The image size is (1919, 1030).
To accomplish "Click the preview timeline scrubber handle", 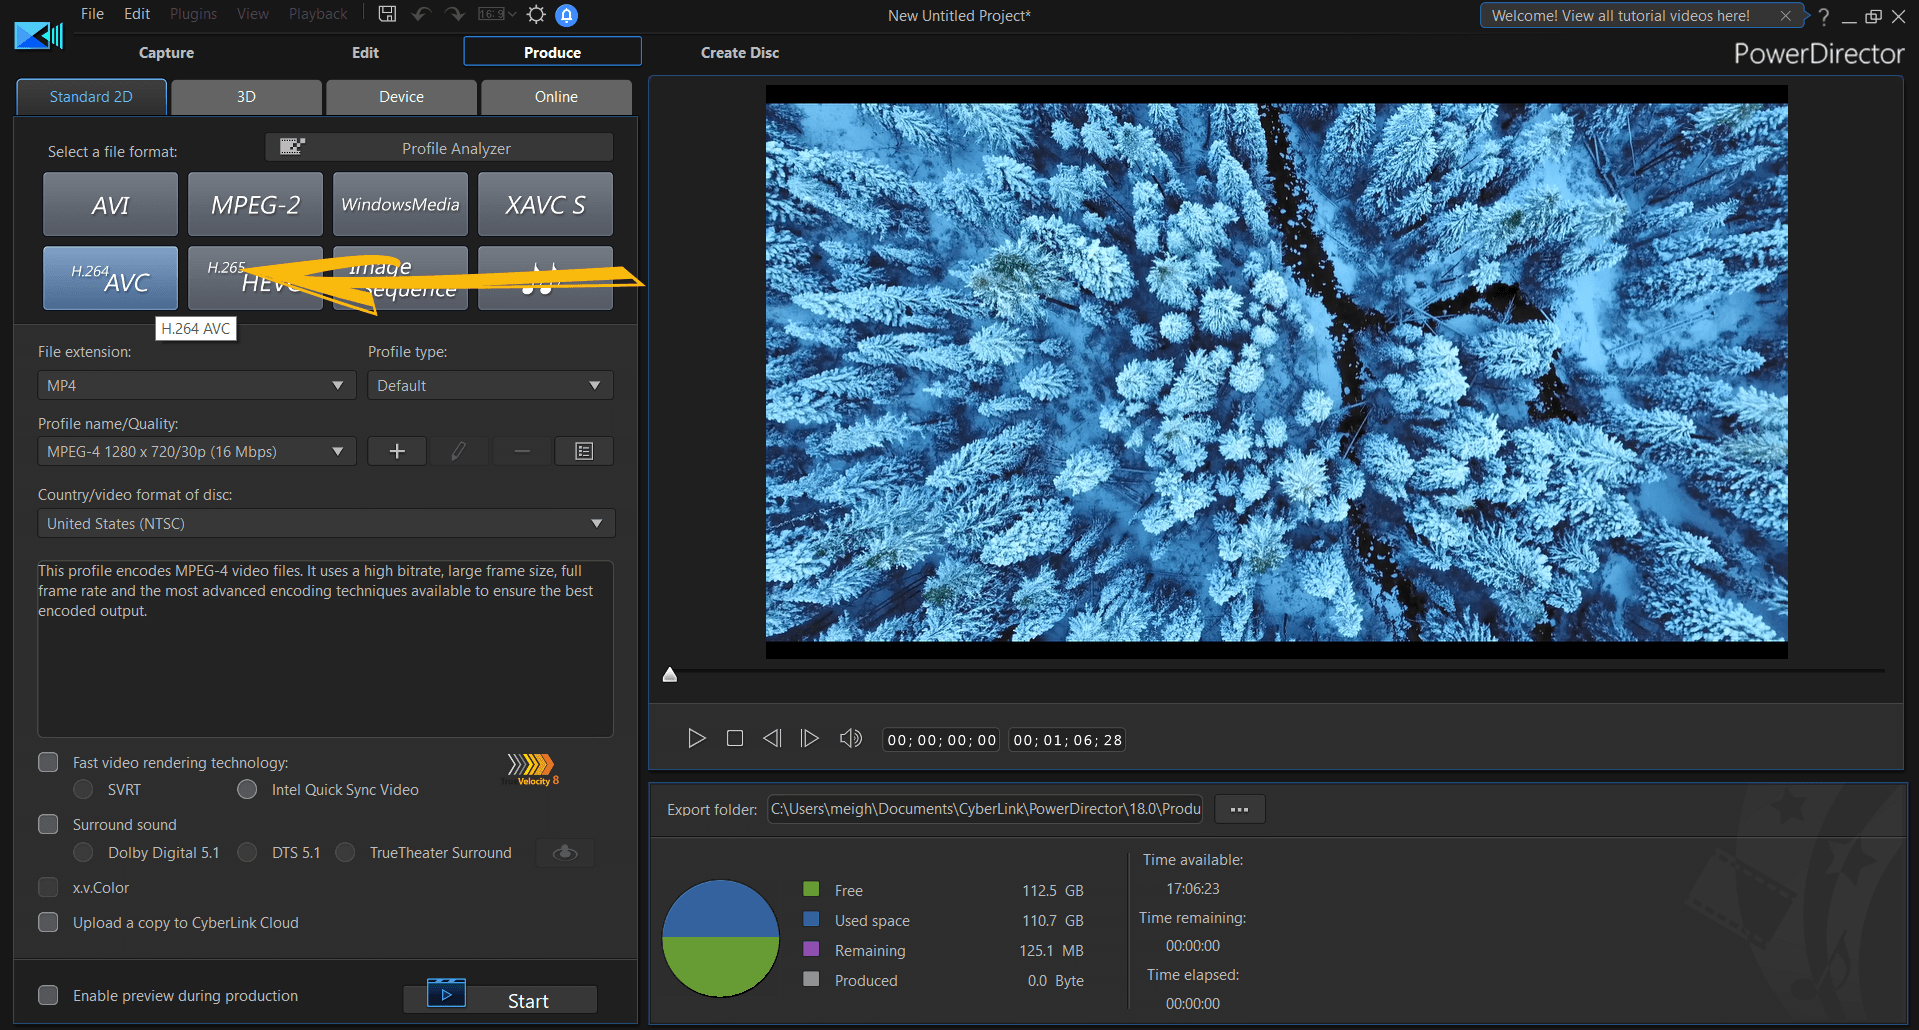I will click(670, 675).
